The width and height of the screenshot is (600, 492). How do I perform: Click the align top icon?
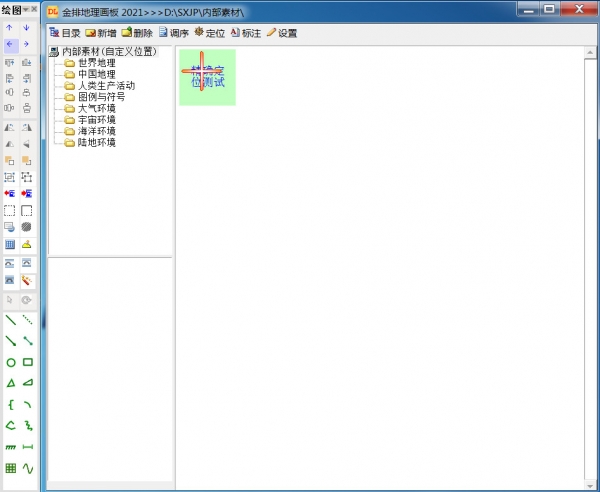click(10, 62)
